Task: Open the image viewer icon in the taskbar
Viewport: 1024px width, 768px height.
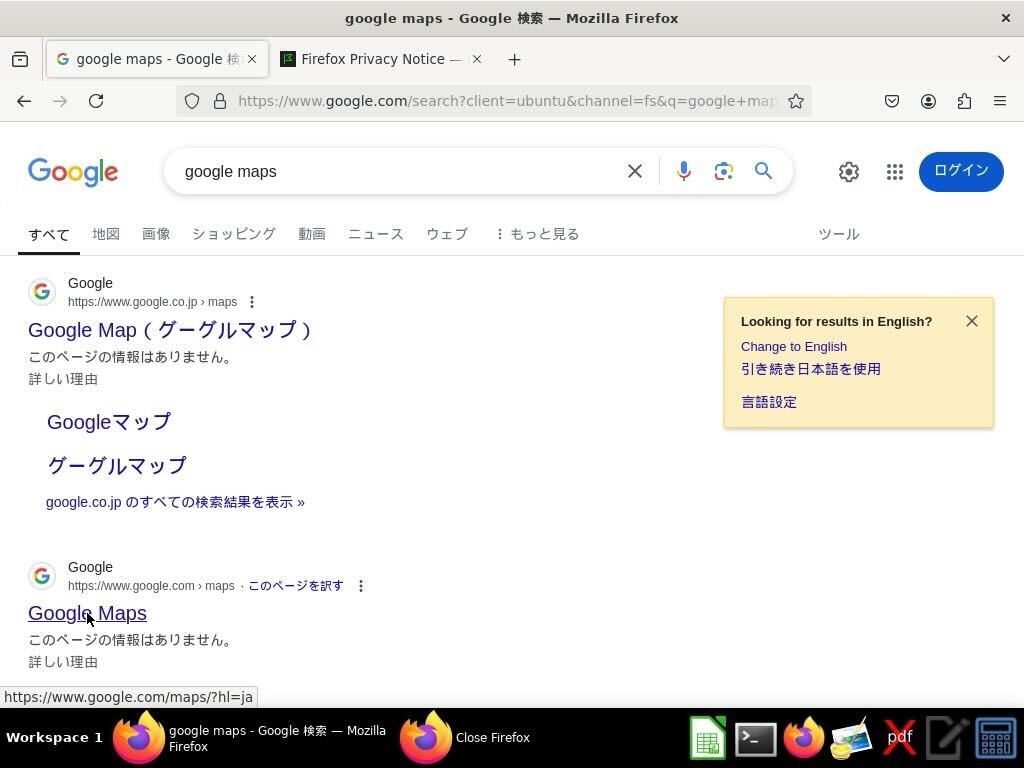Action: pyautogui.click(x=851, y=739)
